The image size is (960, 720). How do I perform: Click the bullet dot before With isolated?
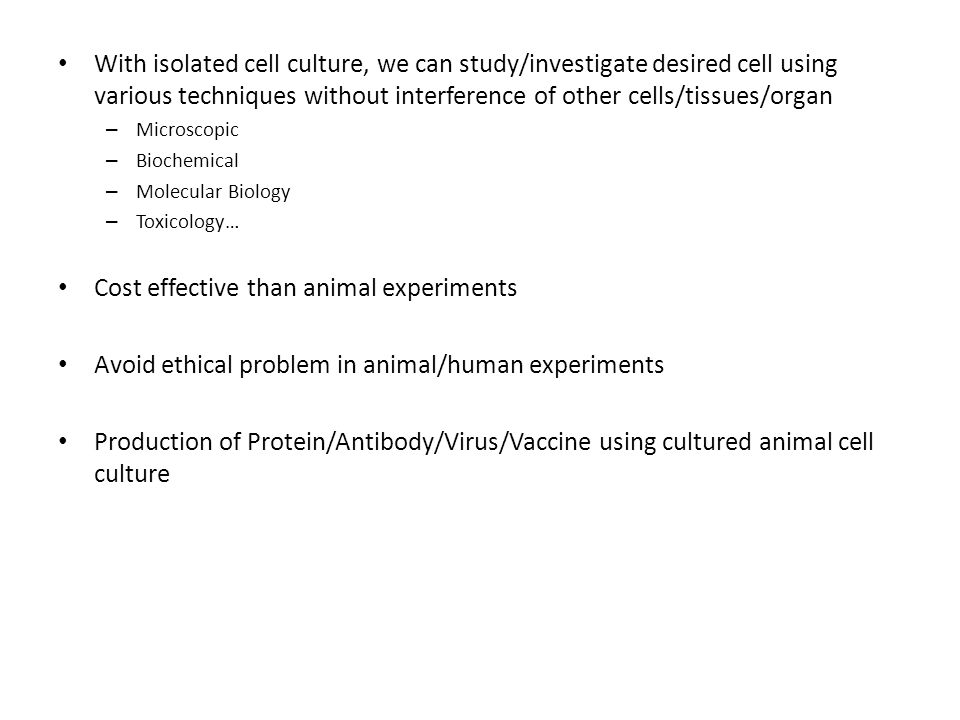coord(63,63)
